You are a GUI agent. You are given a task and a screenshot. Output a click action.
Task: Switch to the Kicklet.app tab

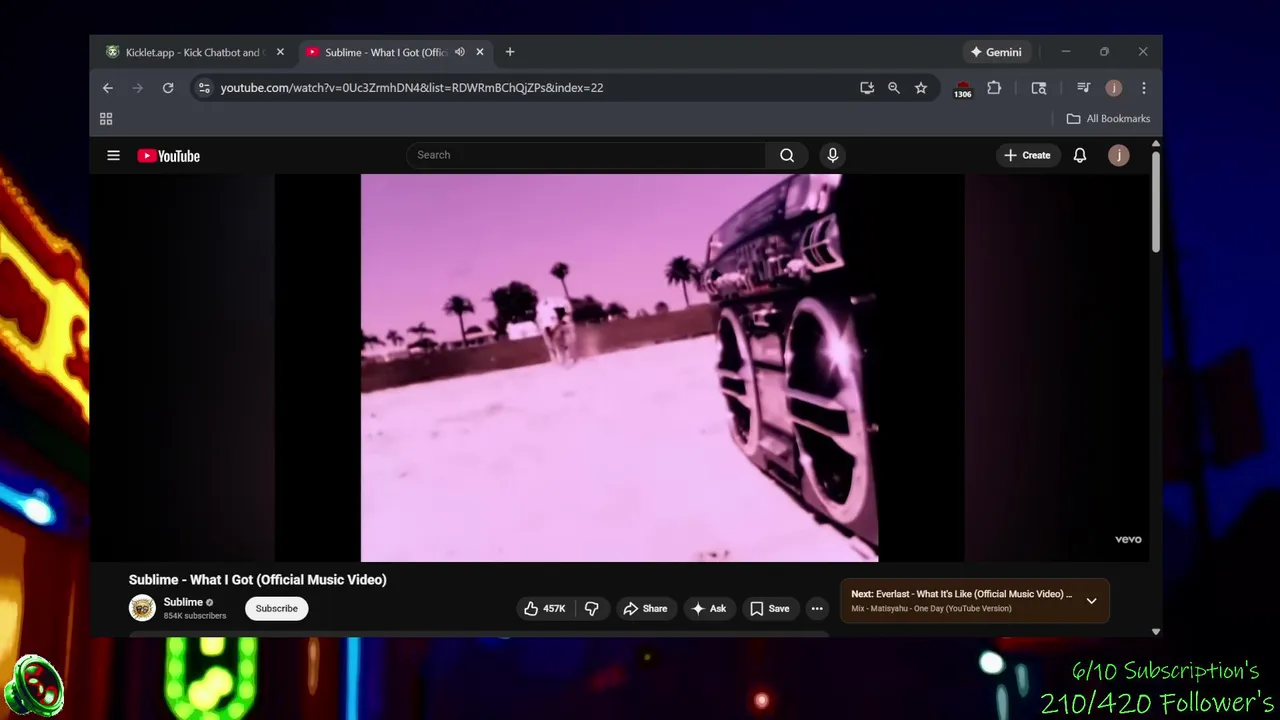click(195, 52)
